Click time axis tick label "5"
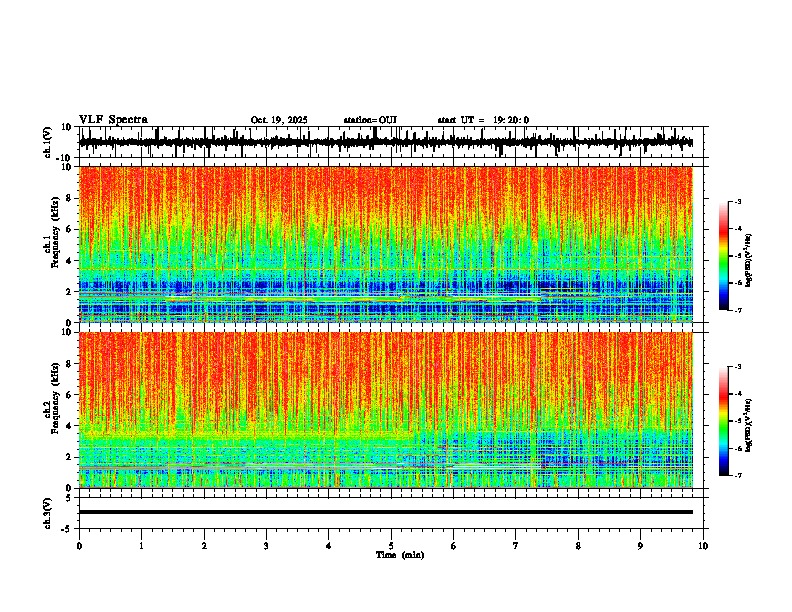The width and height of the screenshot is (792, 612). [391, 546]
